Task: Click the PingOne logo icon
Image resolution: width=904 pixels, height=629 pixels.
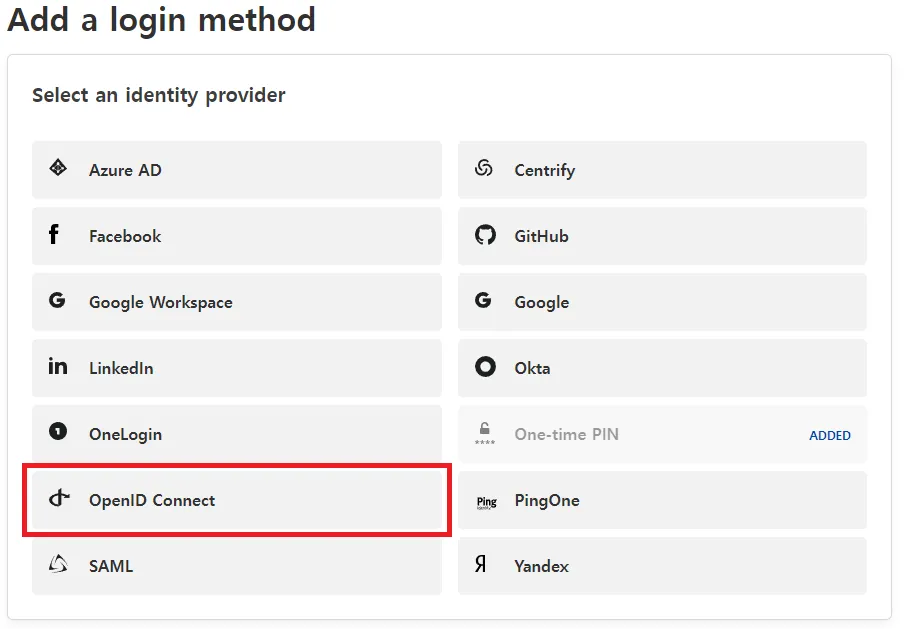Action: pyautogui.click(x=485, y=501)
